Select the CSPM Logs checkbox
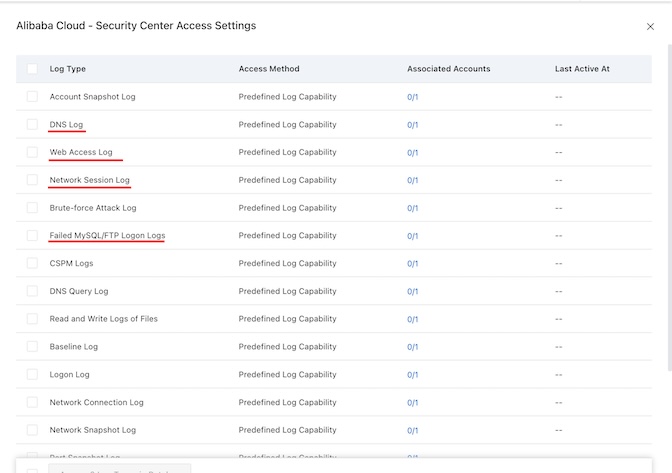The width and height of the screenshot is (672, 473). [x=32, y=263]
